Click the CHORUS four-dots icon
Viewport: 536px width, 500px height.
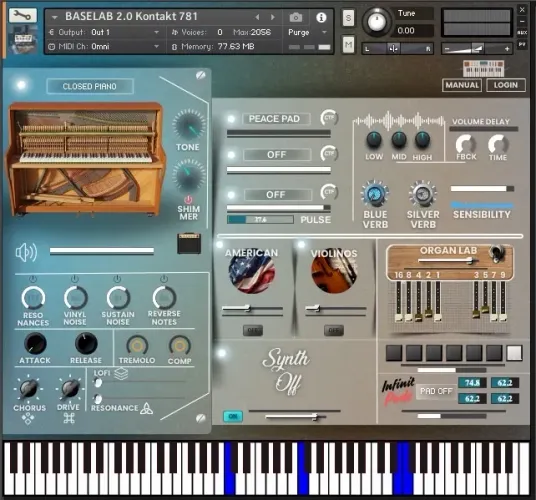click(28, 418)
